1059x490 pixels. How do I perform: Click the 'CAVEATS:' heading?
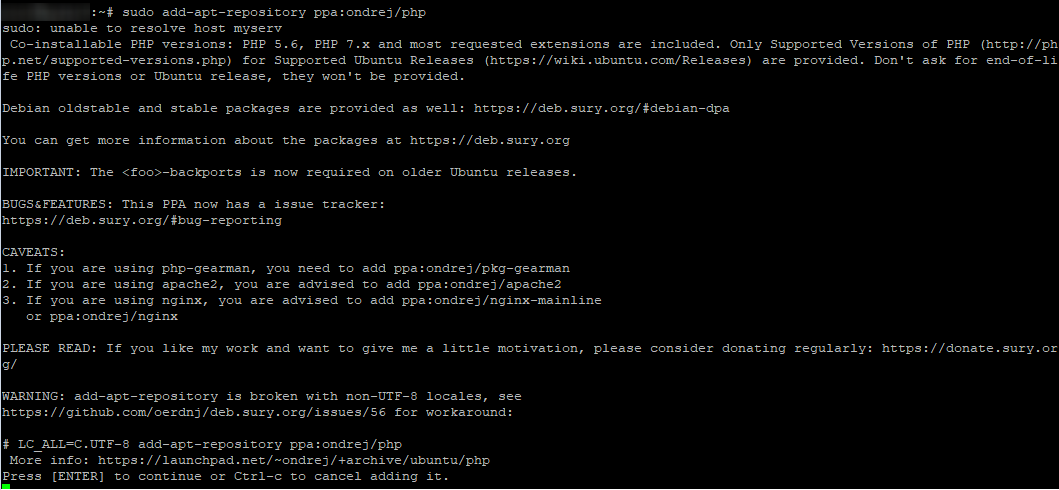click(34, 252)
